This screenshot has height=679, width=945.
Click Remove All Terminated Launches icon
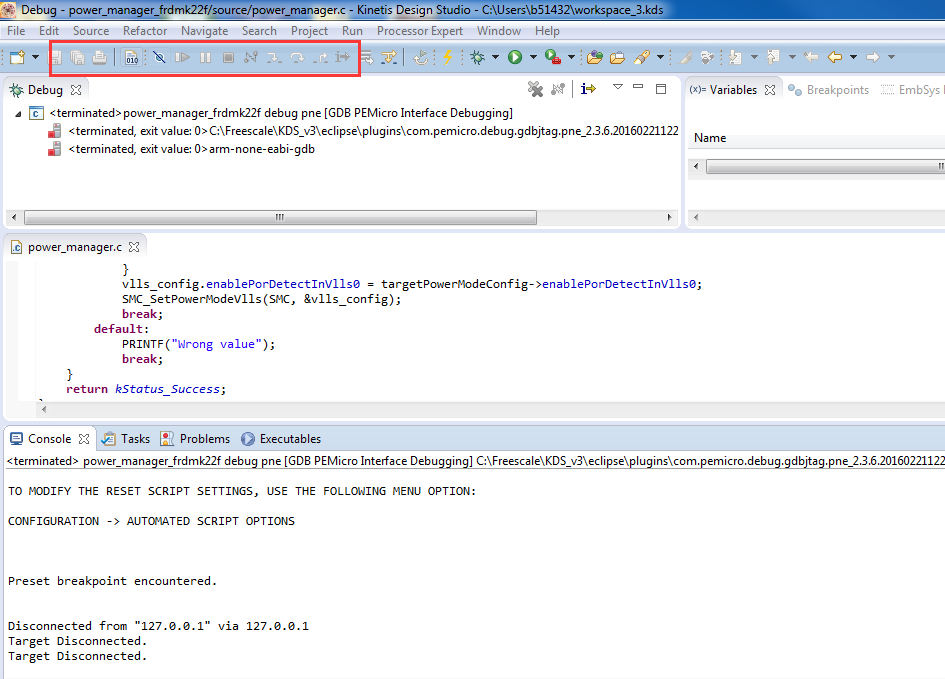pyautogui.click(x=535, y=89)
